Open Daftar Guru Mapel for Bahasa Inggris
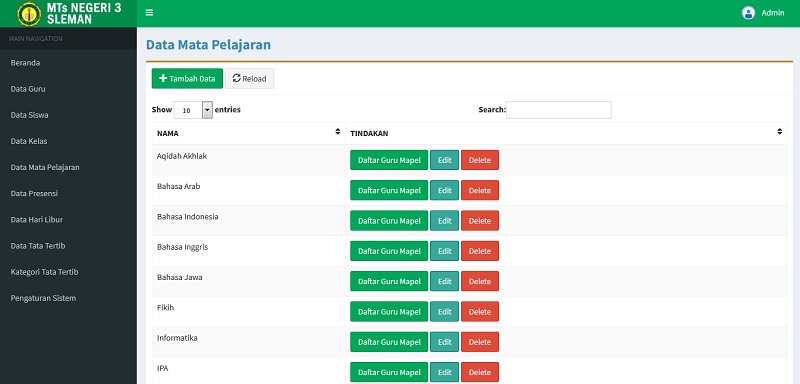 tap(389, 251)
